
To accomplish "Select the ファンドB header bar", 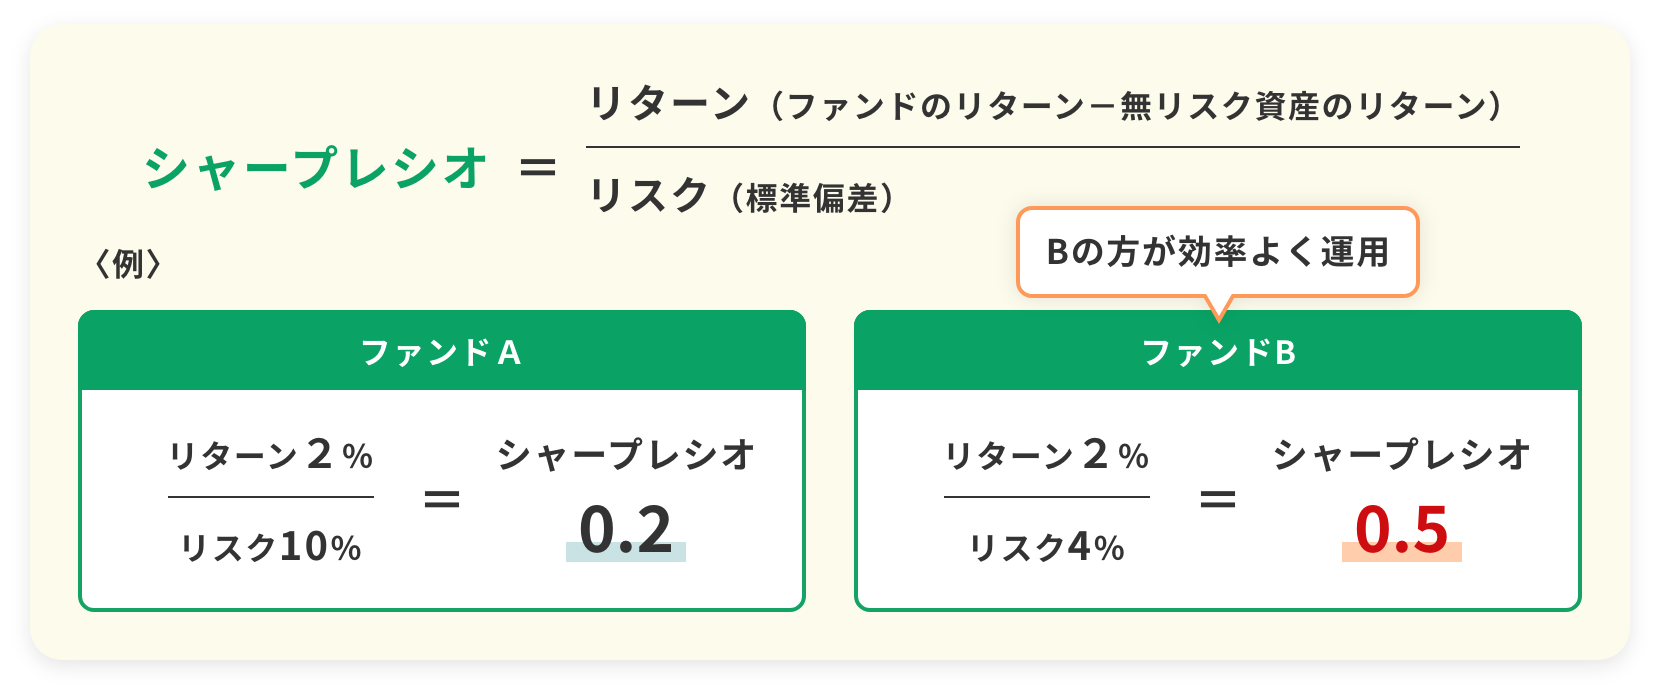I will 1218,352.
